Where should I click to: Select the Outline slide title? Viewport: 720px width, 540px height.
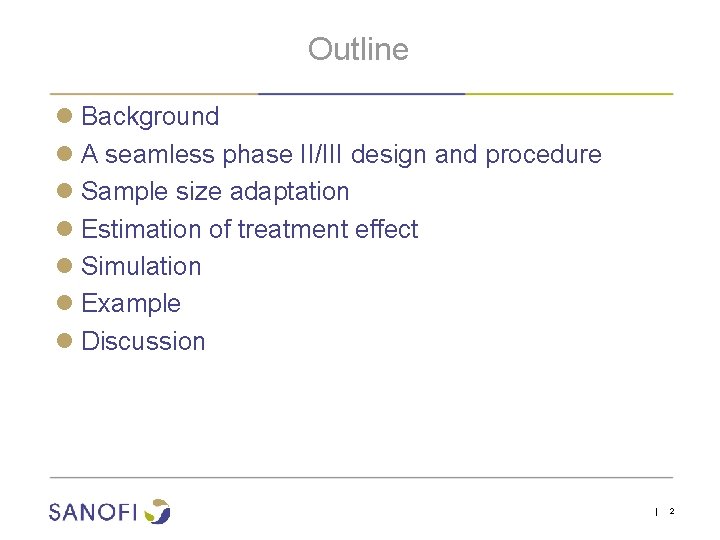click(x=358, y=49)
